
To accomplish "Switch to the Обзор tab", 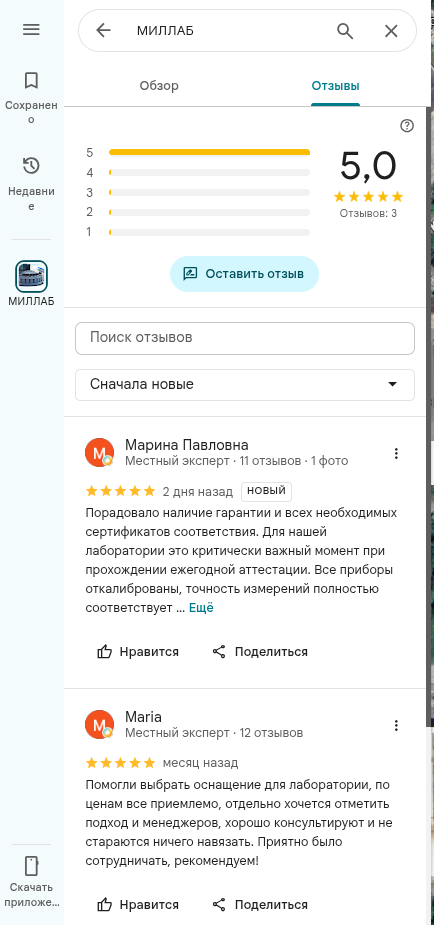I will click(159, 86).
